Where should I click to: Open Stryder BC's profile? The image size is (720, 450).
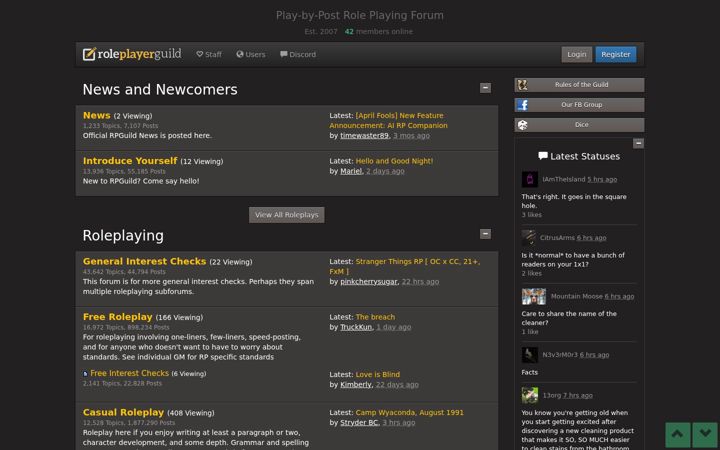(359, 423)
